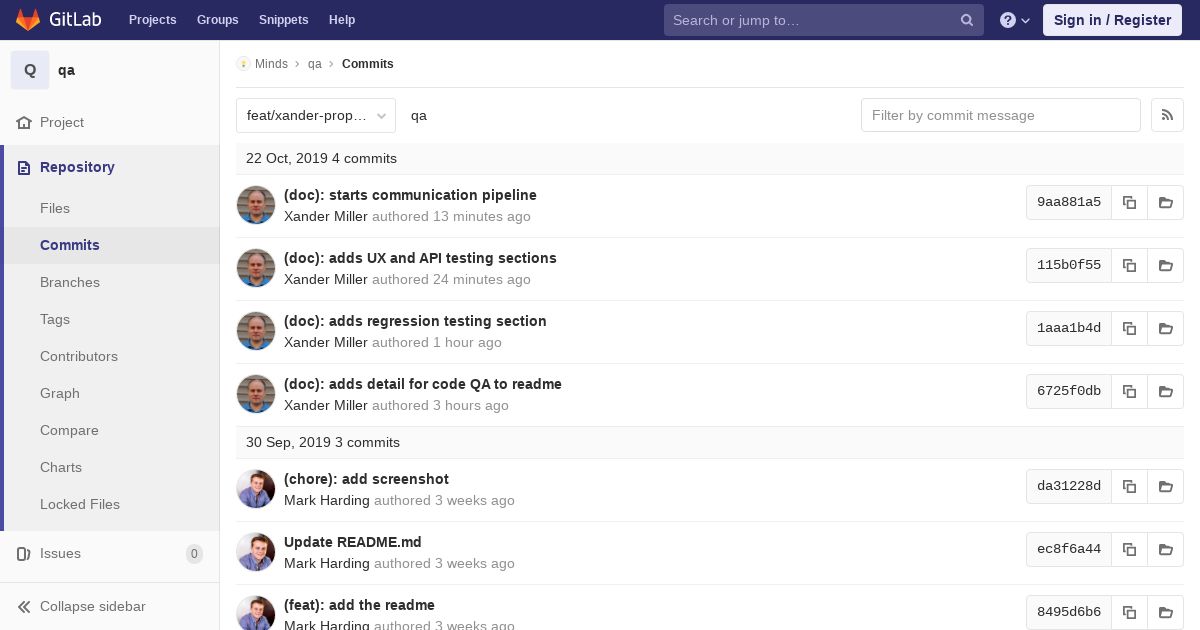Viewport: 1200px width, 630px height.
Task: Click Xander Miller author link on the 1aaa1b4d commit
Action: pyautogui.click(x=326, y=342)
